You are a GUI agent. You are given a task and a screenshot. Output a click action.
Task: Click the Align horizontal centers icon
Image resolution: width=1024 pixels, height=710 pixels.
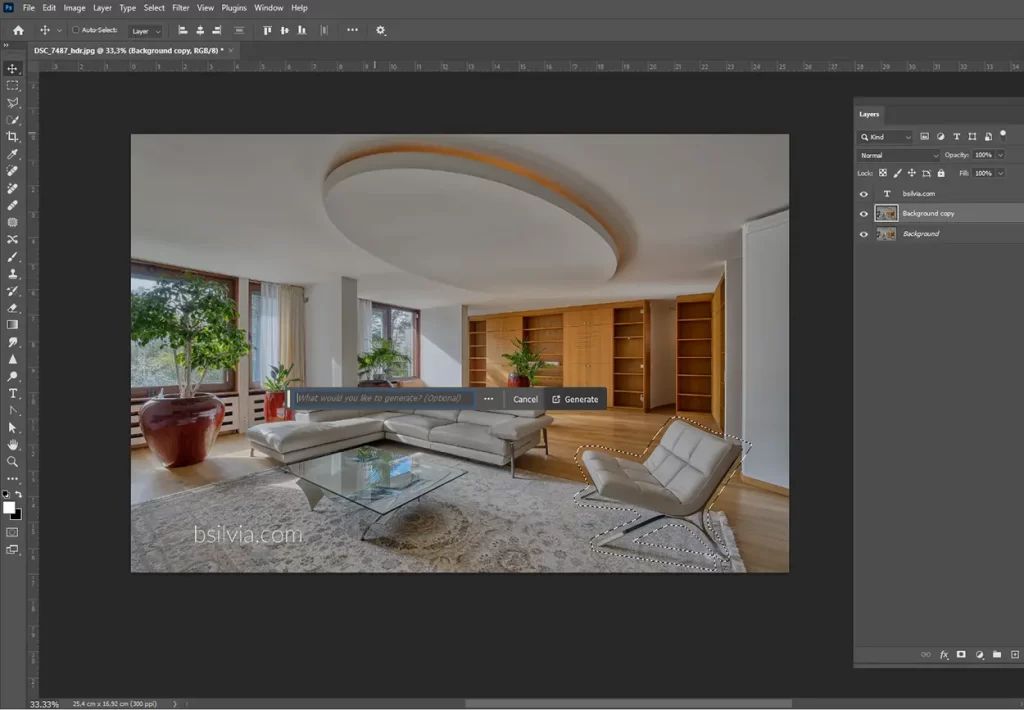200,30
